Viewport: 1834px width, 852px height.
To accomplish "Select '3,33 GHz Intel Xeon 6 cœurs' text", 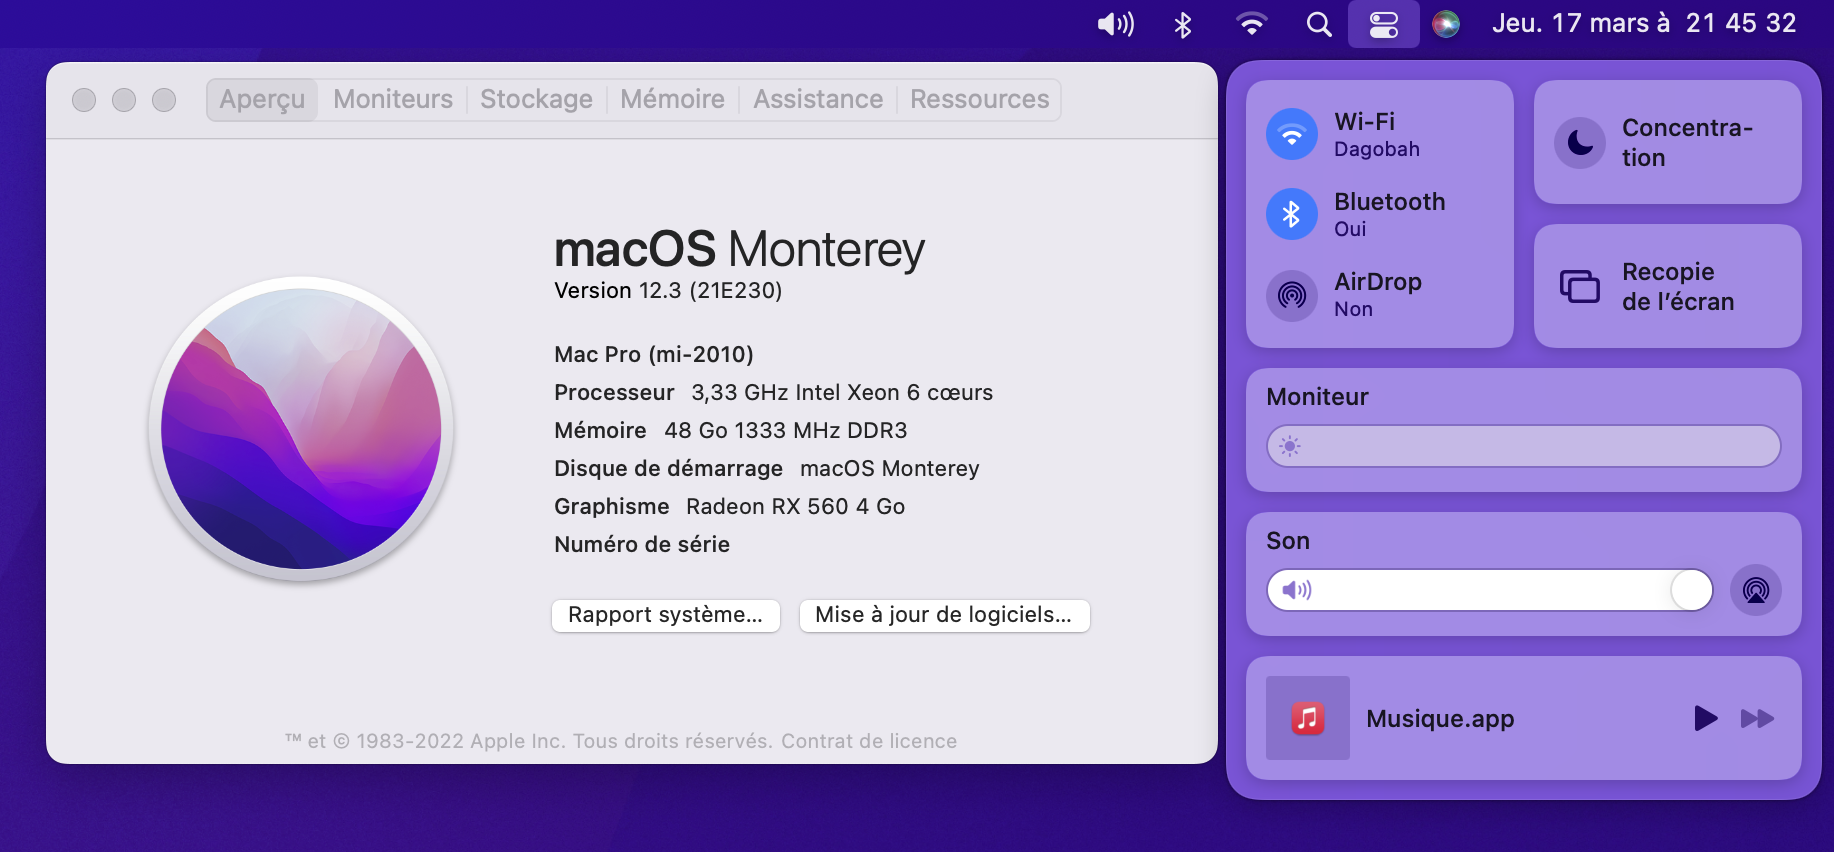I will pos(842,393).
